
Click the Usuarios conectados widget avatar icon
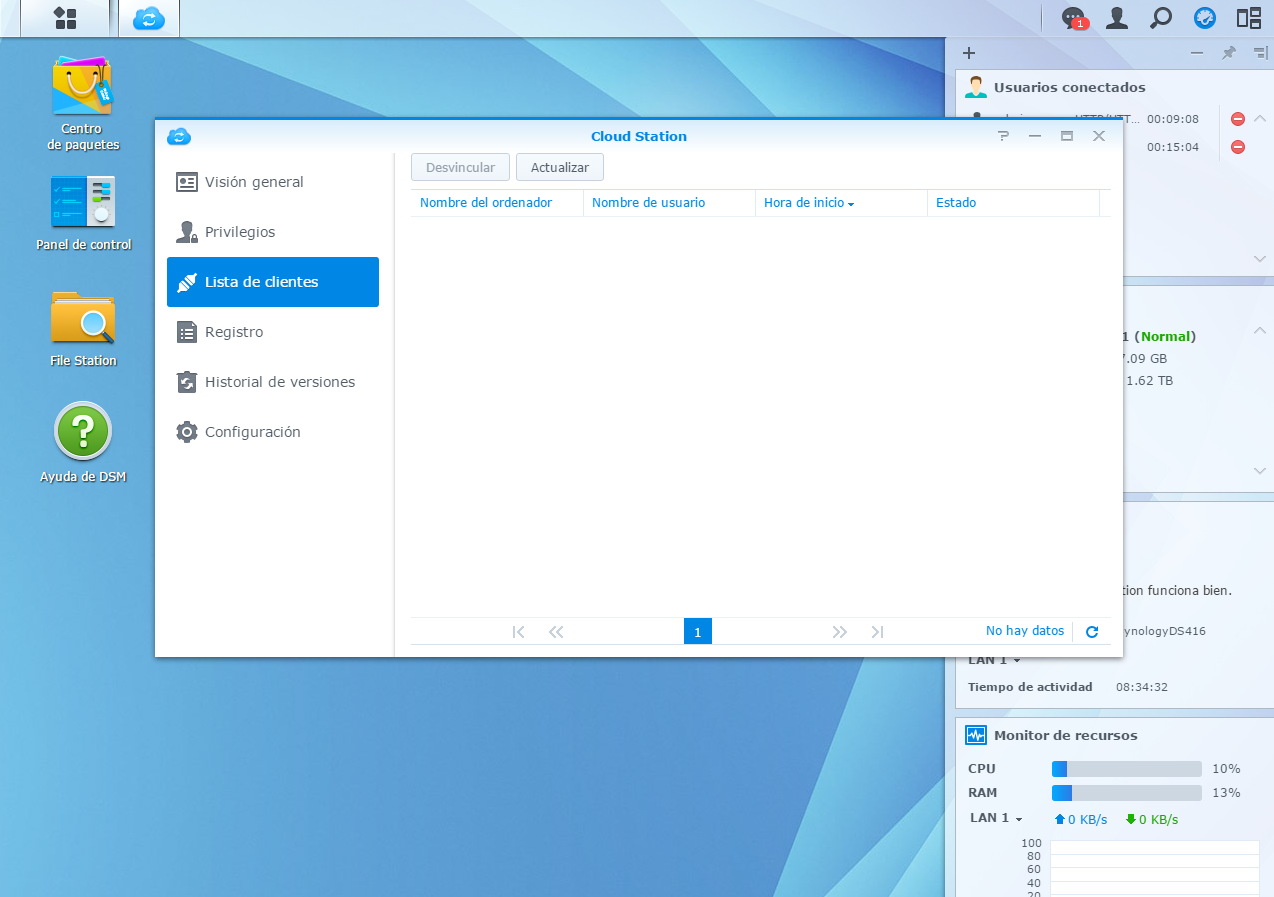click(x=976, y=87)
